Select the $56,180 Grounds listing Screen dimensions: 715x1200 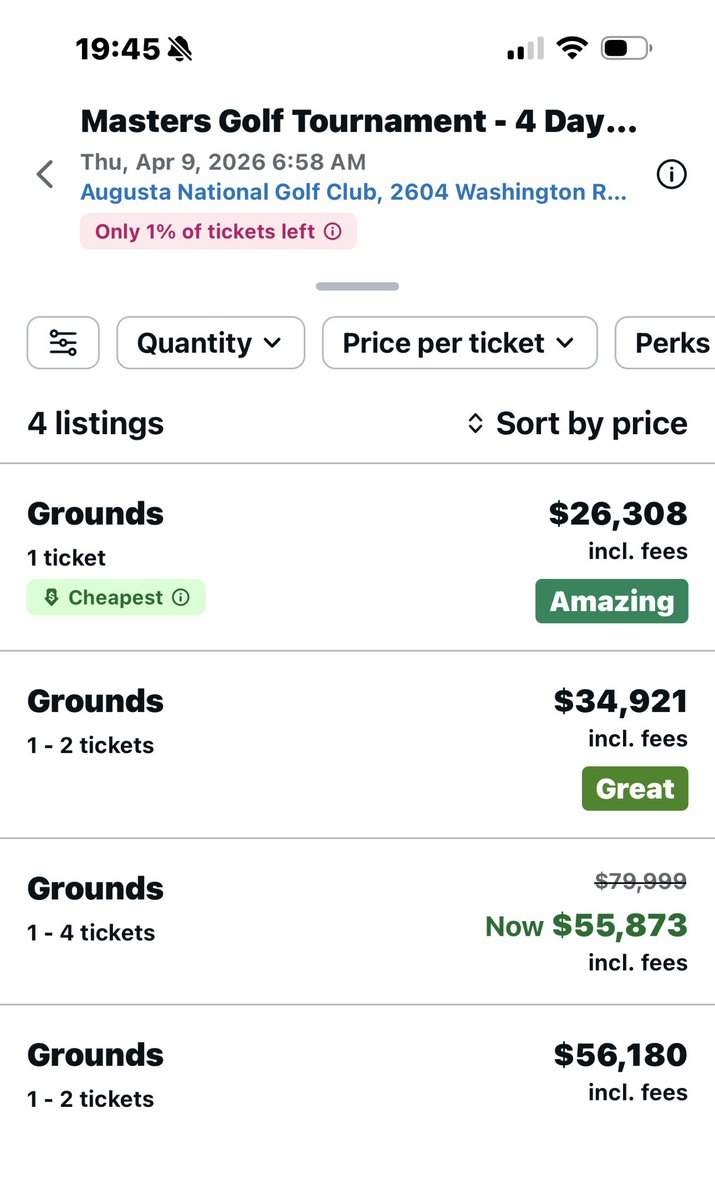(x=300, y=1076)
